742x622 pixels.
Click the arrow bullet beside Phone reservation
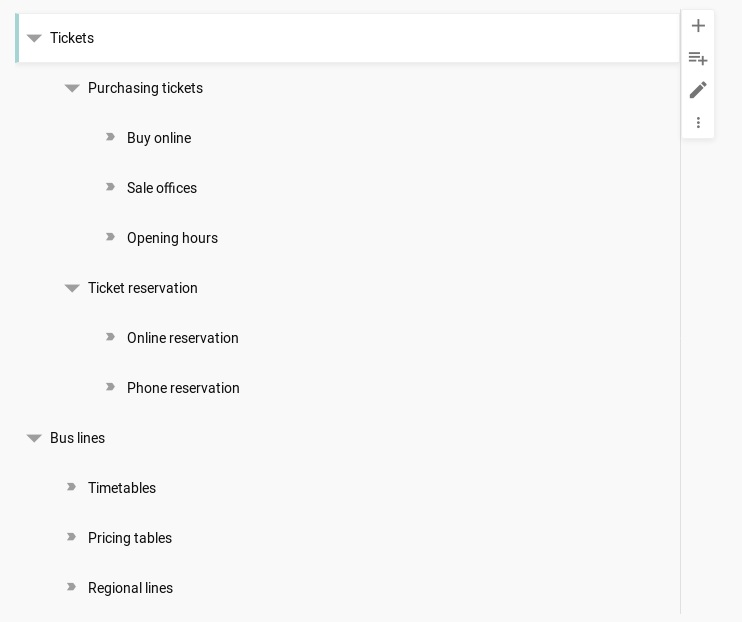coord(110,387)
